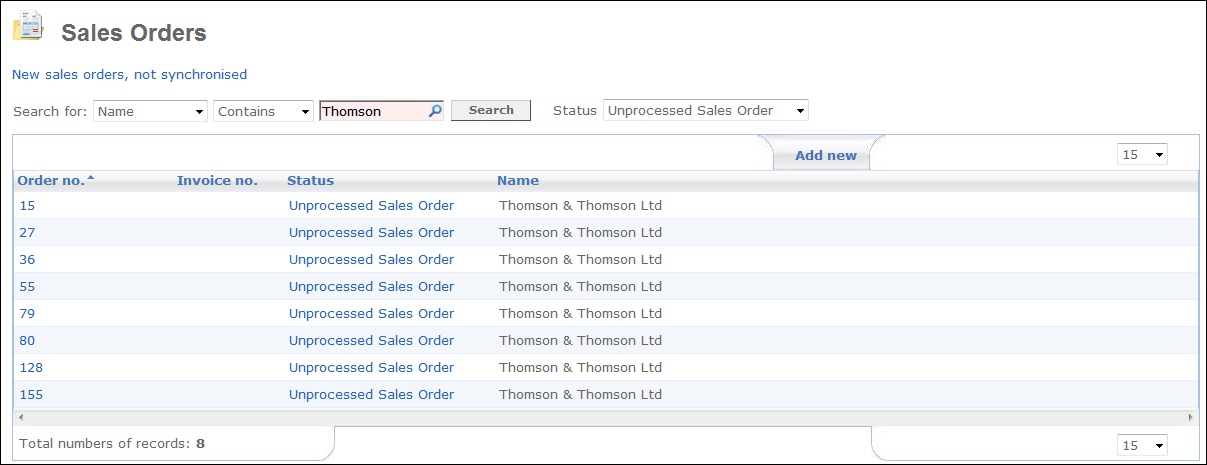The image size is (1207, 465).
Task: Click the Order no. sort arrow
Action: click(91, 178)
